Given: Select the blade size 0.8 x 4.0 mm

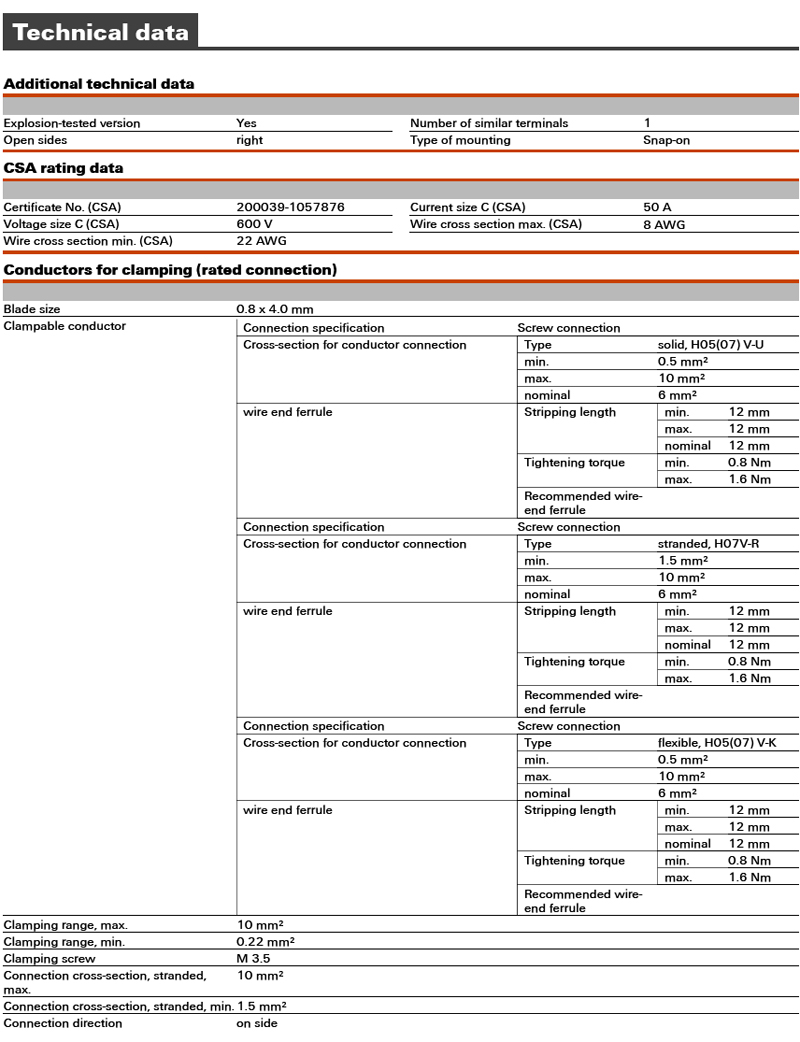Looking at the screenshot, I should (x=274, y=309).
